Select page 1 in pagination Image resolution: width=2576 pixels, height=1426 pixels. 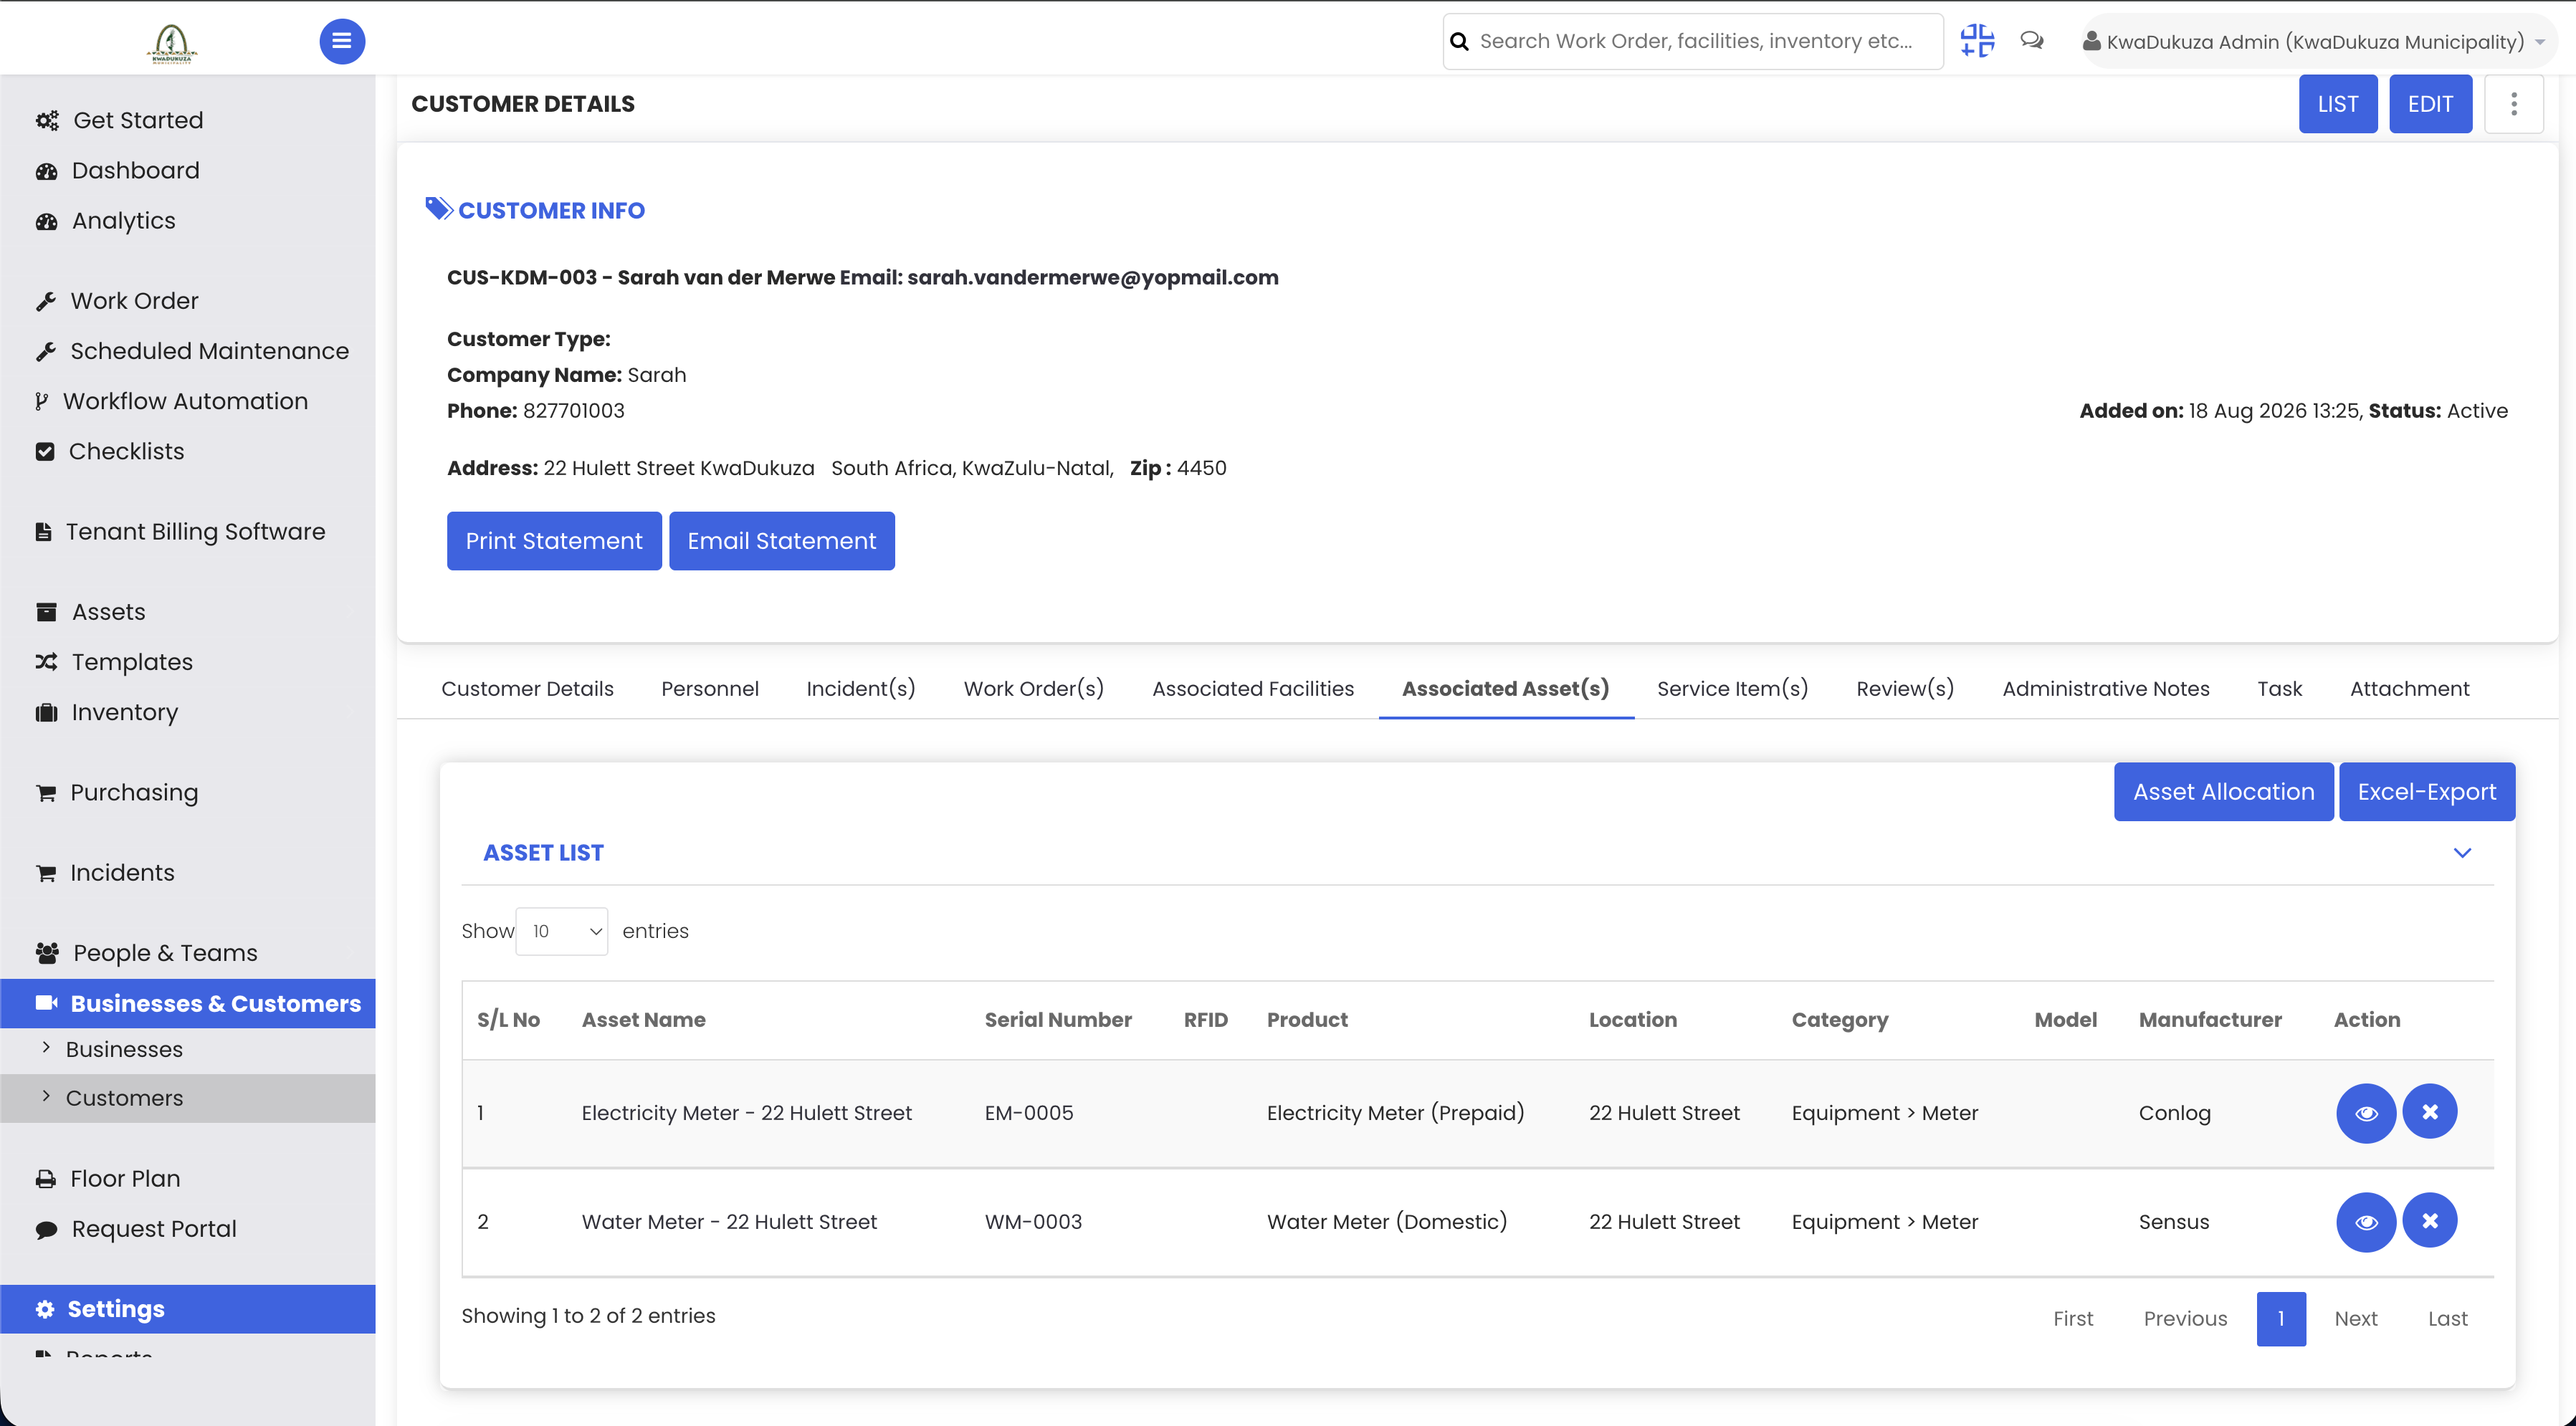point(2281,1319)
